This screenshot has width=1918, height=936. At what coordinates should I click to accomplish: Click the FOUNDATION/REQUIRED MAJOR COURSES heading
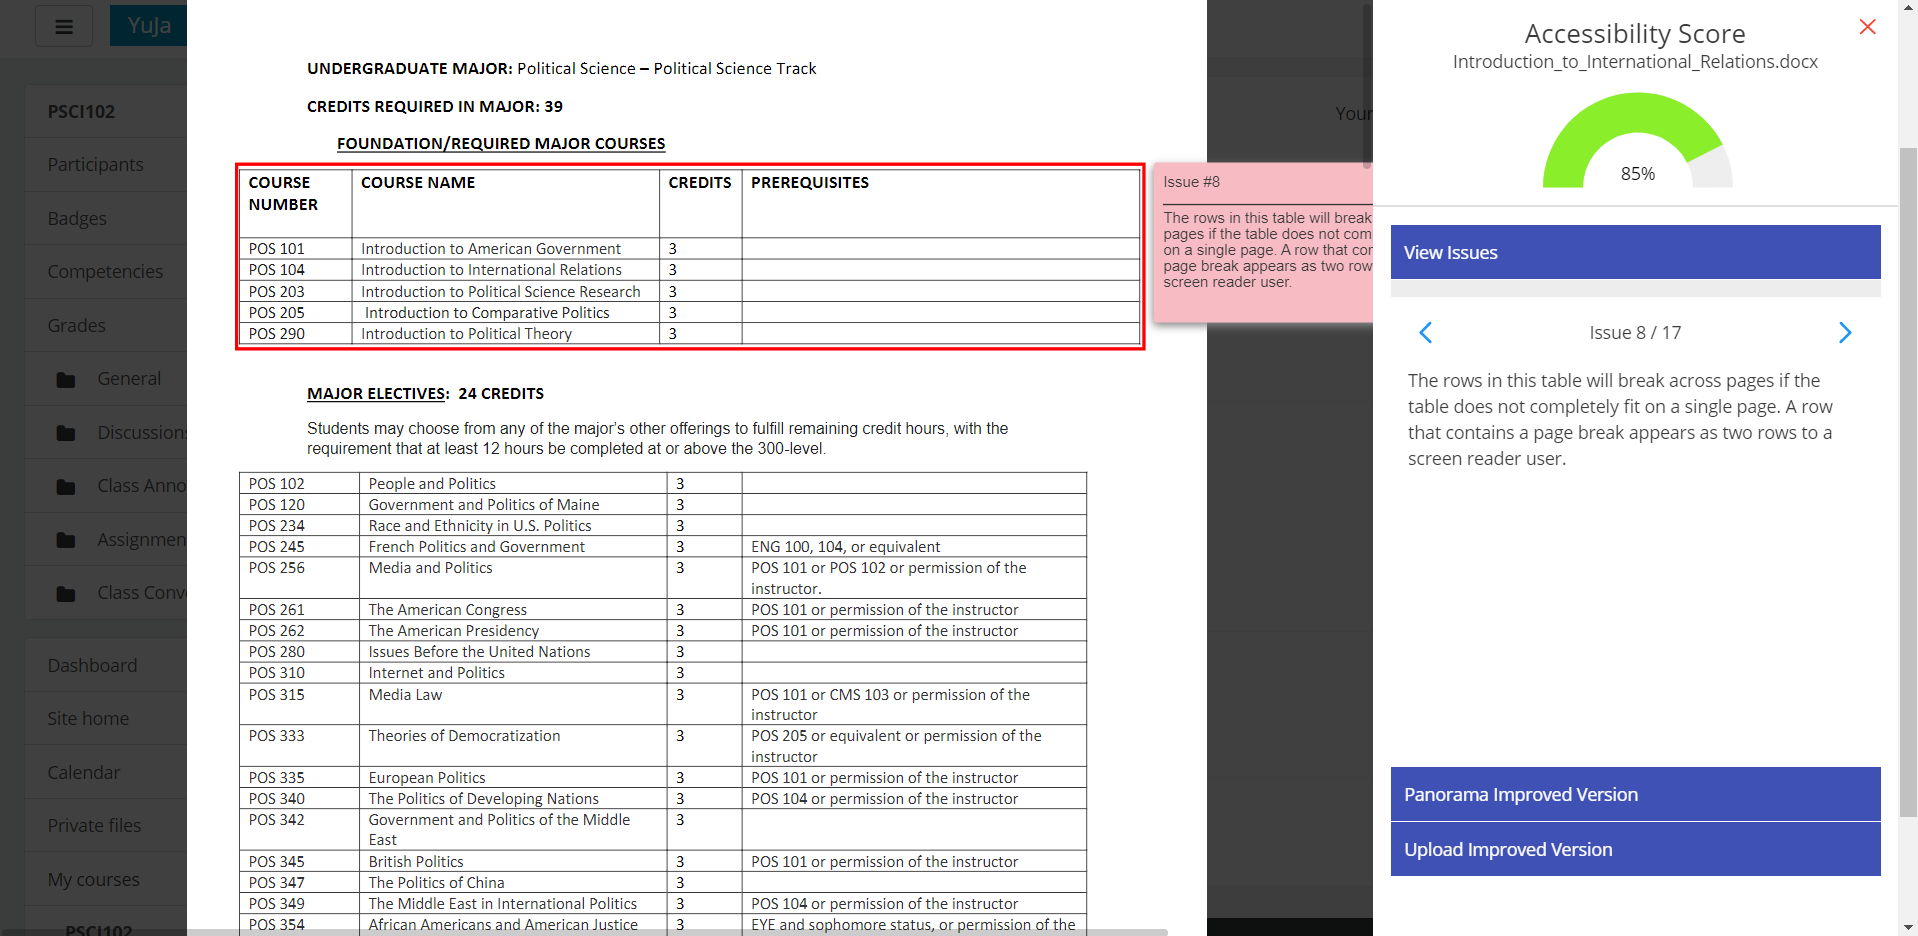pyautogui.click(x=501, y=143)
